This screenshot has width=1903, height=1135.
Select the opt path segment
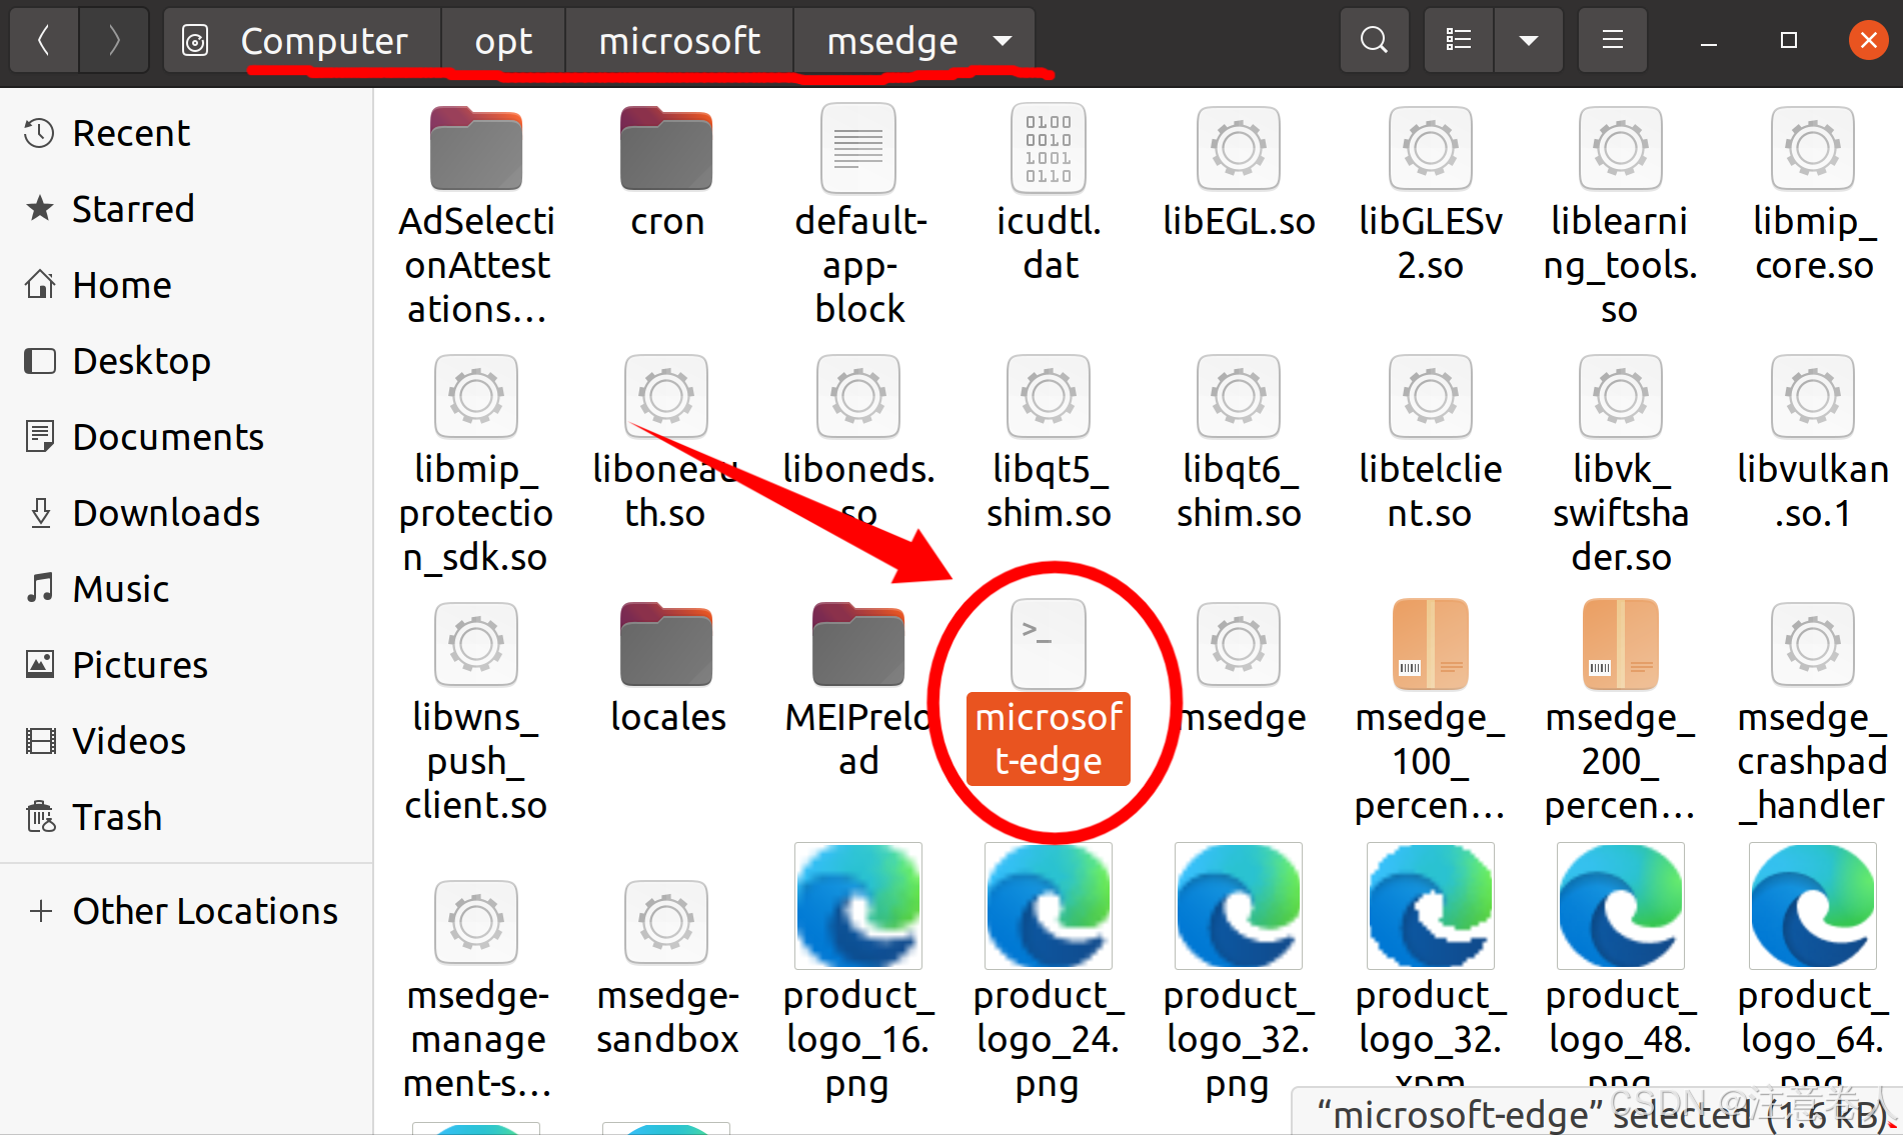click(x=503, y=41)
